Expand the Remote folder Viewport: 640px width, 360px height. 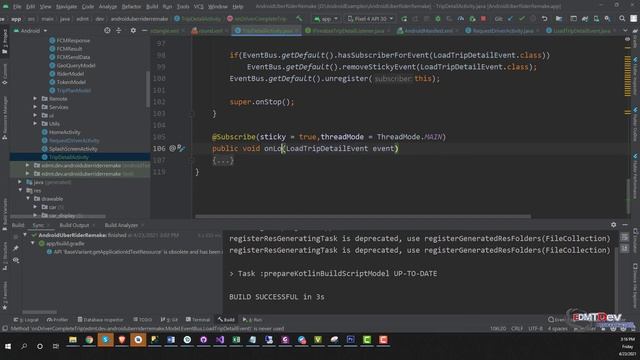[35, 99]
